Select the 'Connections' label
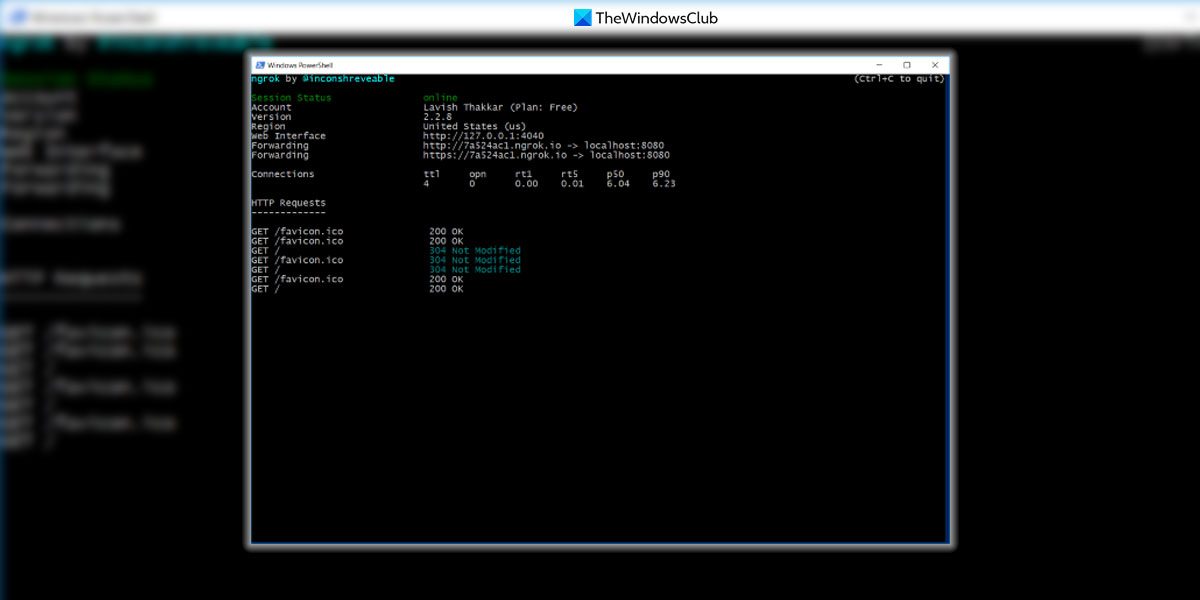 coord(282,174)
